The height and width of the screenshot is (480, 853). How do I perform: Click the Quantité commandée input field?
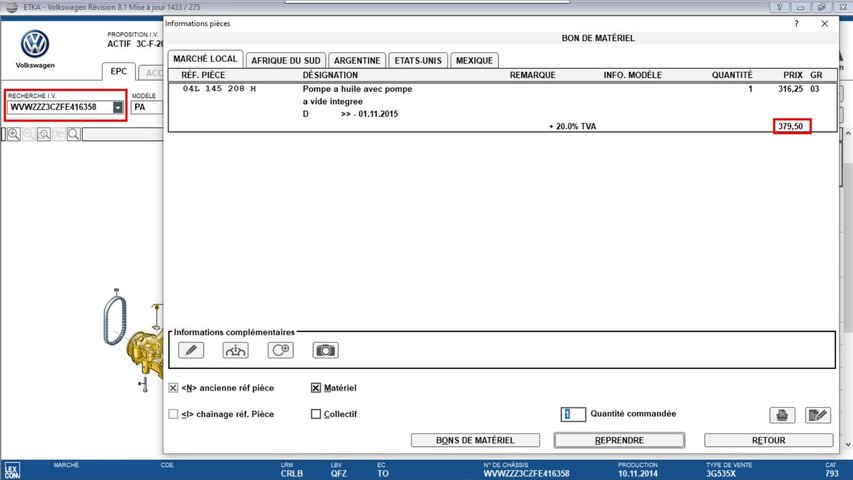point(573,414)
